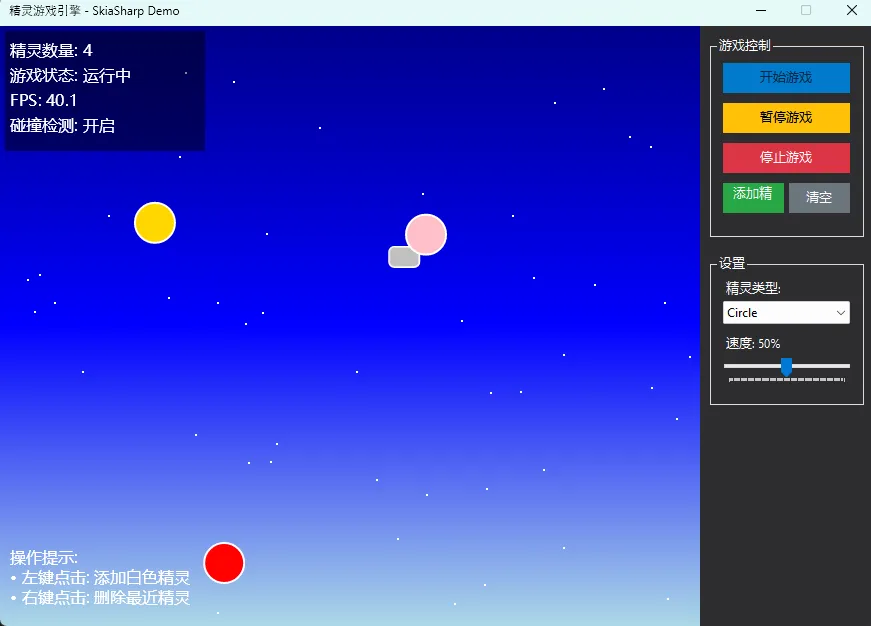Click the 精灵数量 counter text

(52, 50)
